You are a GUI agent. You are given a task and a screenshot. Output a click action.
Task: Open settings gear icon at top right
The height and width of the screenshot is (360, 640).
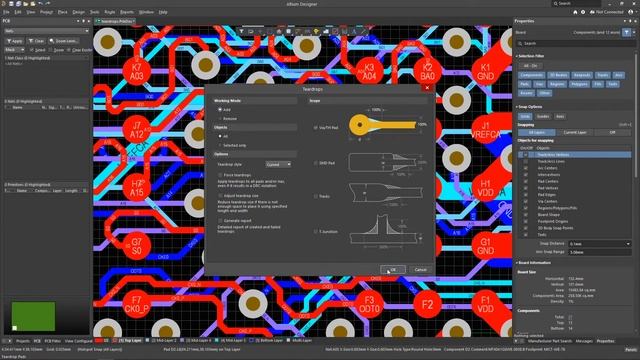[583, 12]
